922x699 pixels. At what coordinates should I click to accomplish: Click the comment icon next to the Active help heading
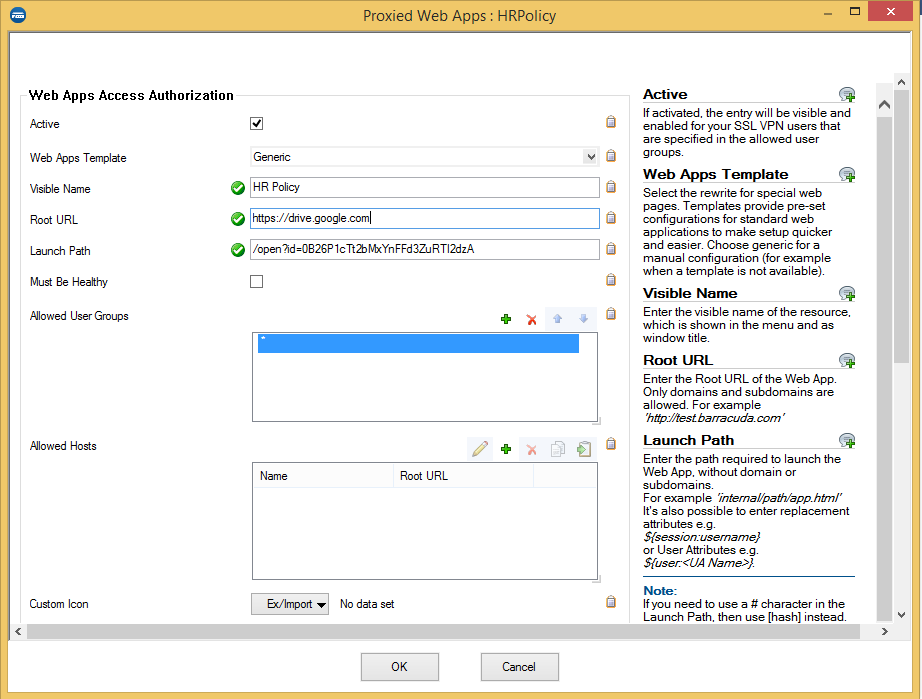point(847,94)
